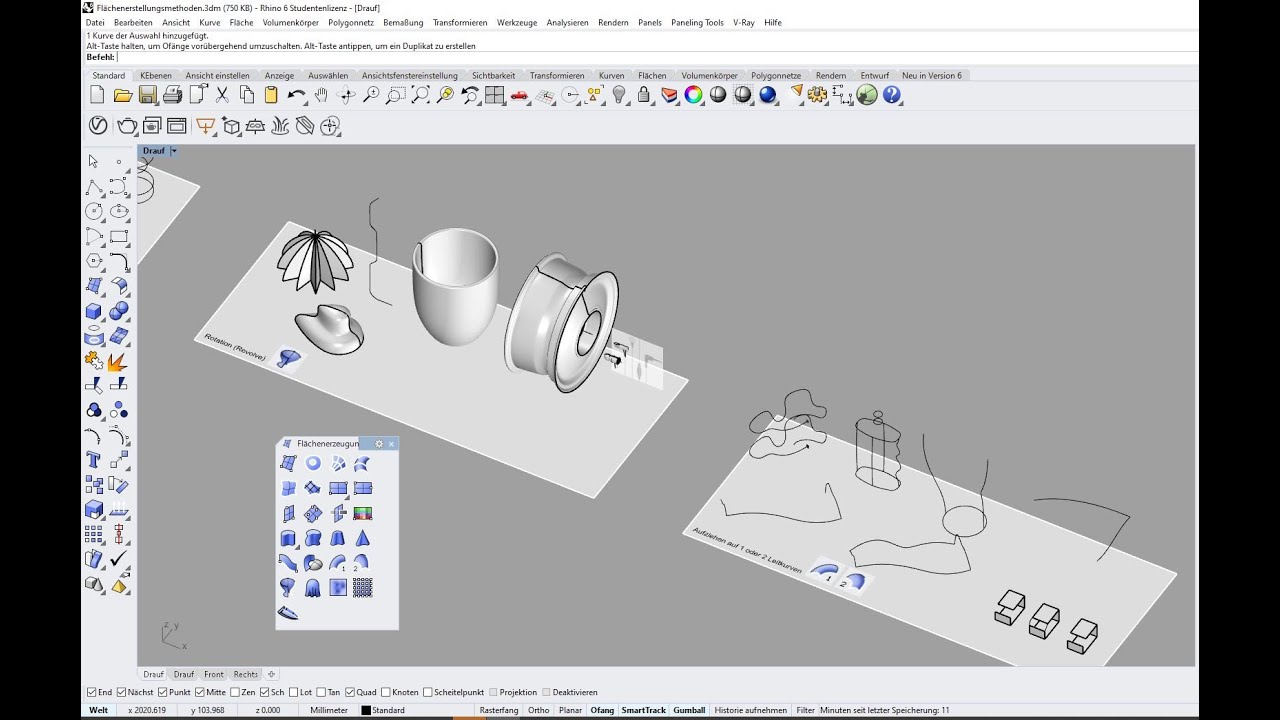Open the Drauf viewport title dropdown arrow
The image size is (1280, 720).
(x=174, y=151)
